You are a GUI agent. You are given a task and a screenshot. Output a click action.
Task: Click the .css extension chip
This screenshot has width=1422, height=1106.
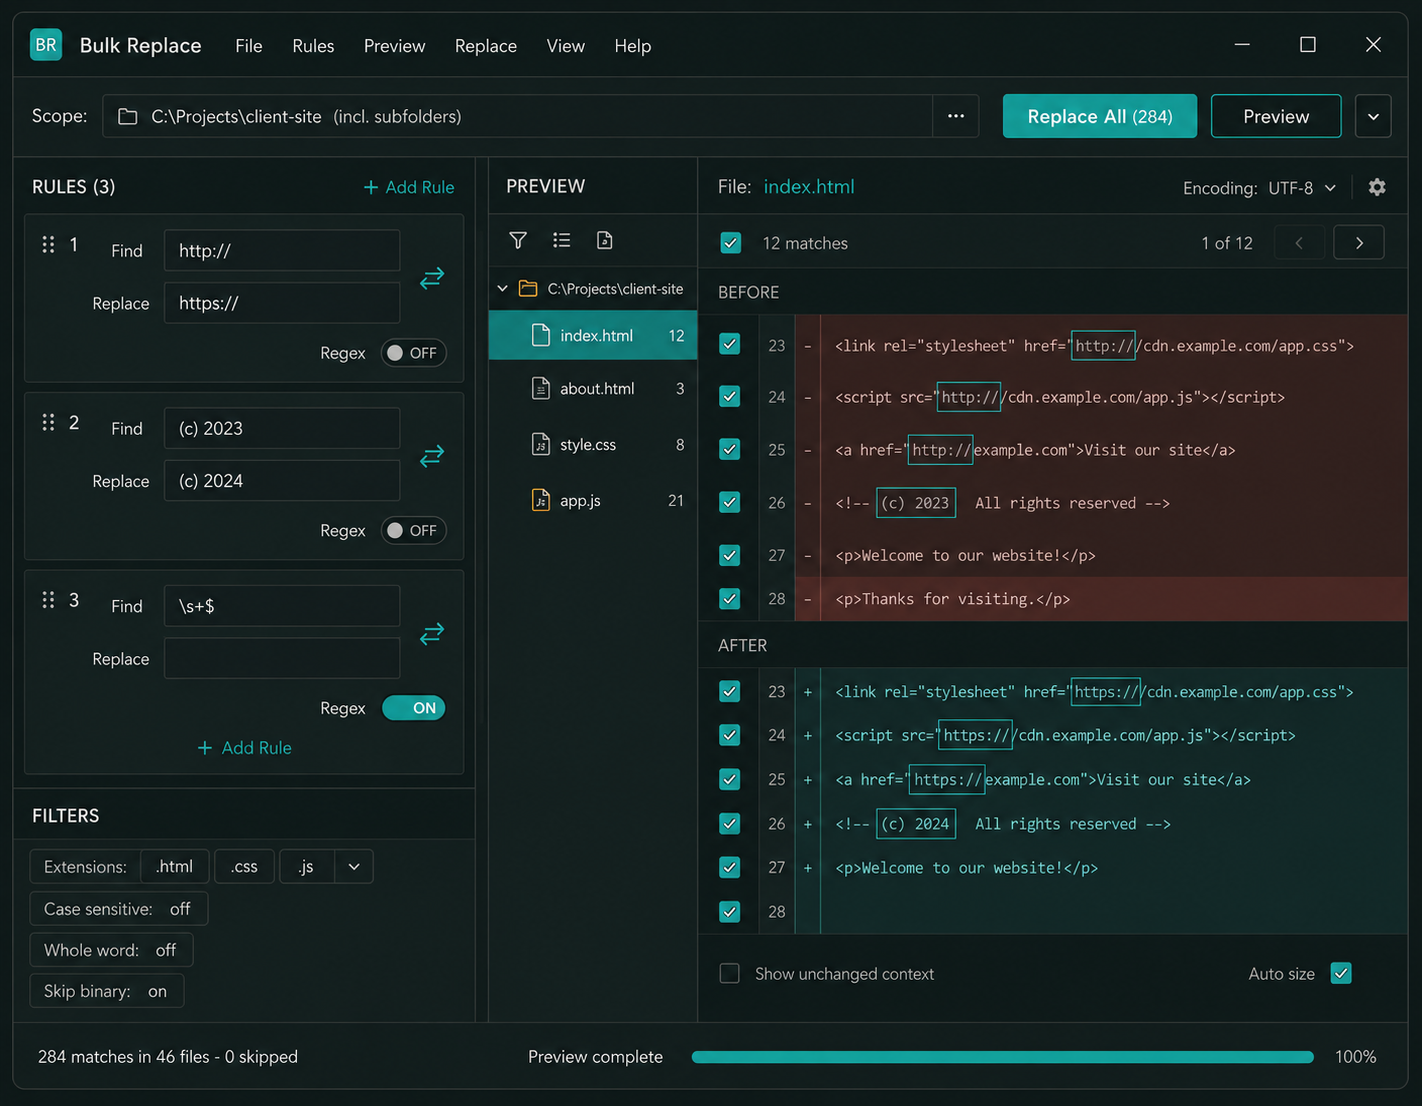pos(244,866)
